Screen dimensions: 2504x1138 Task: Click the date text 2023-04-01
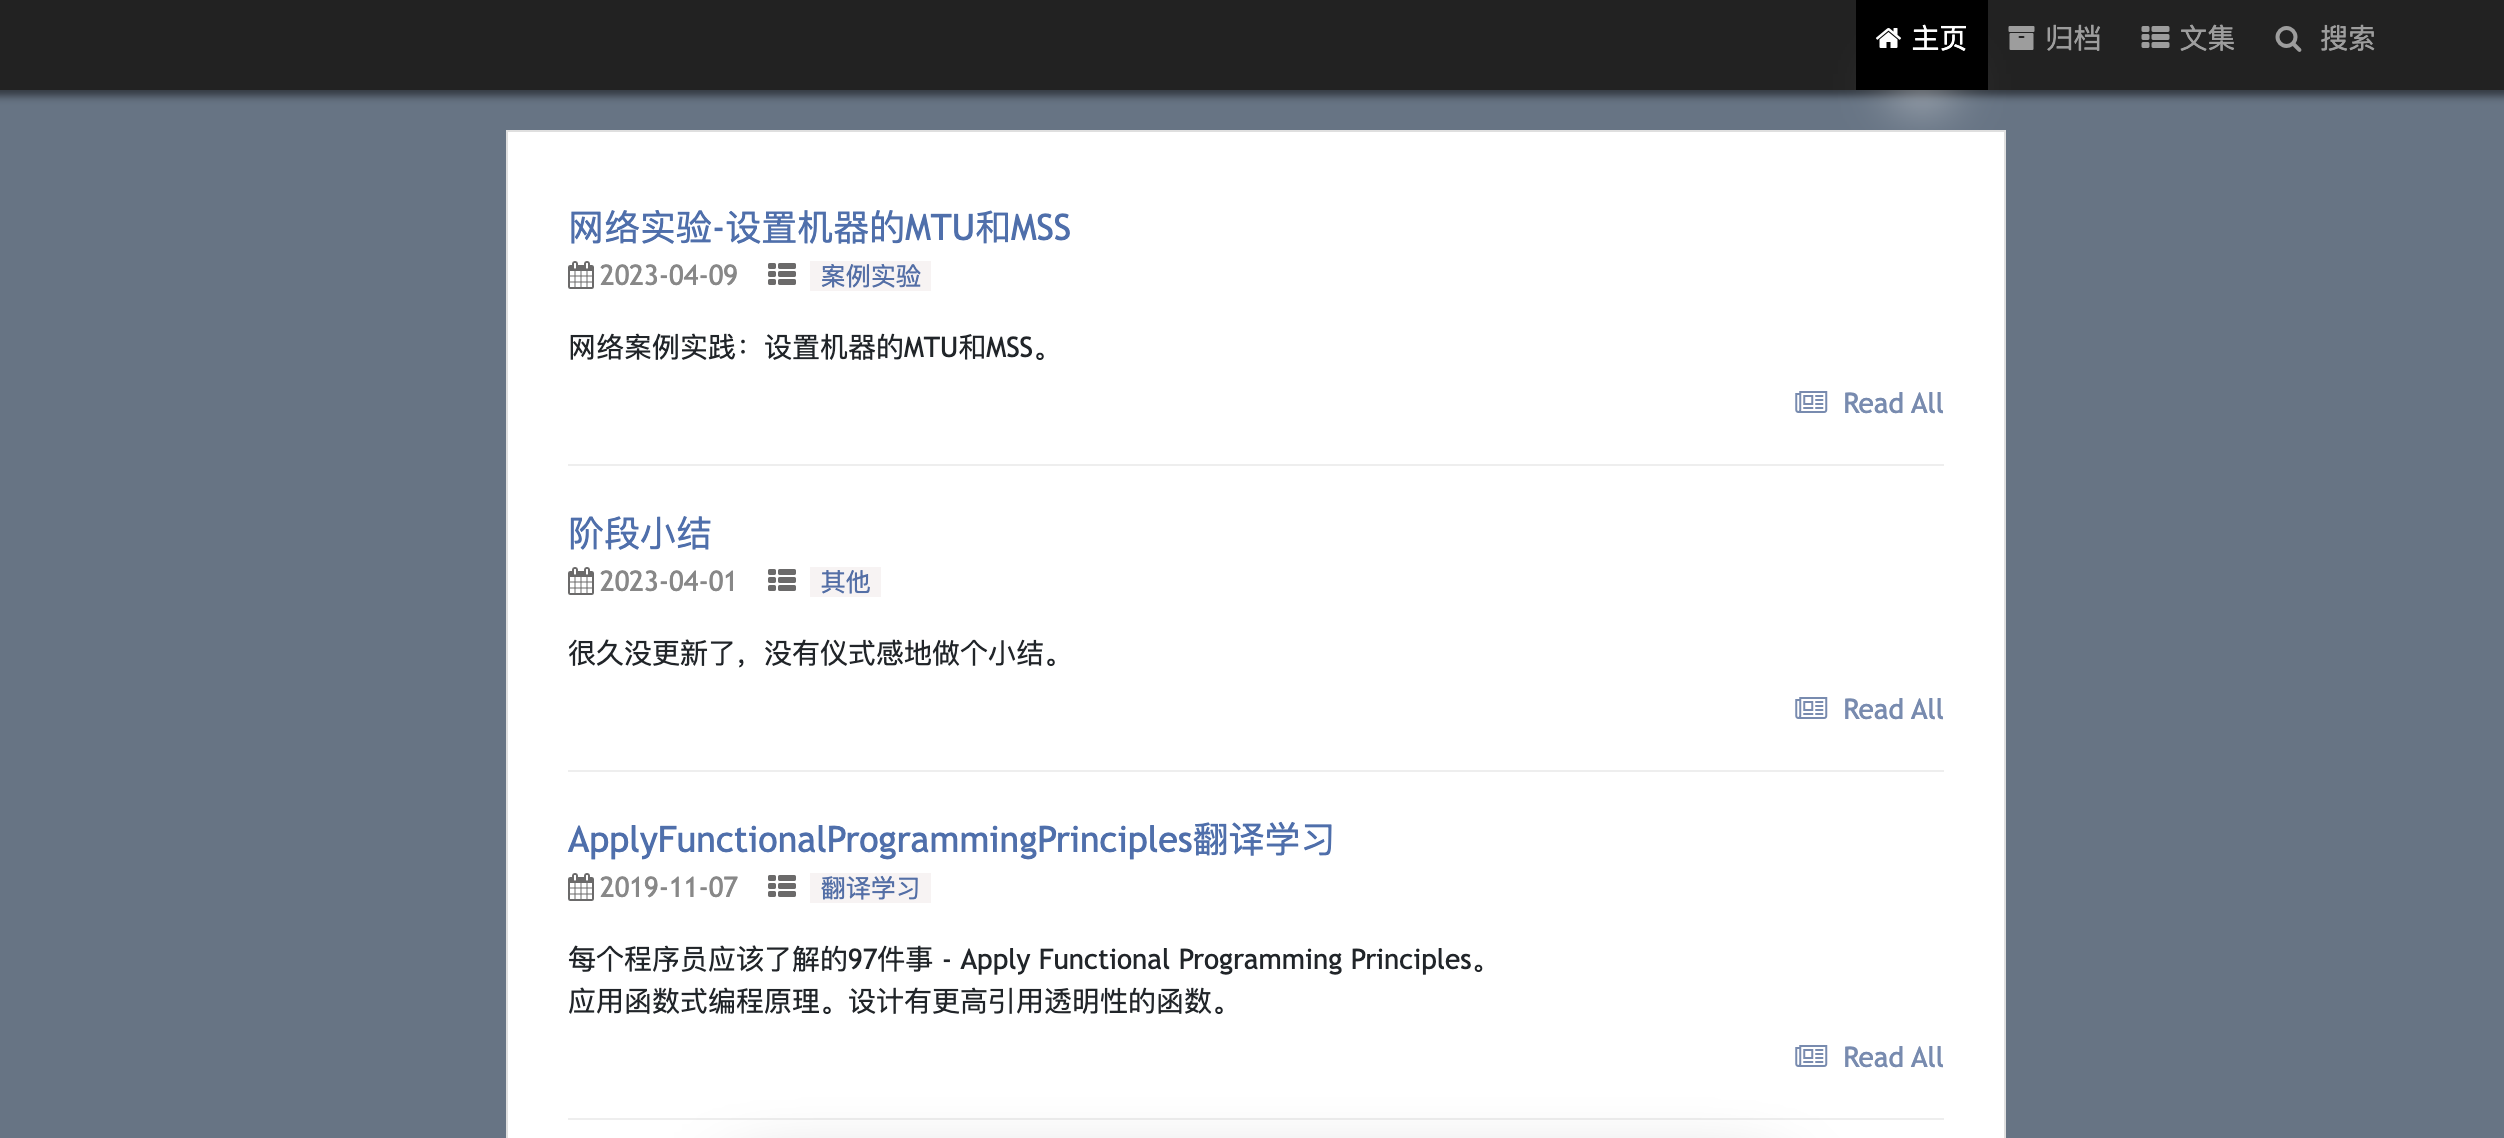[668, 582]
